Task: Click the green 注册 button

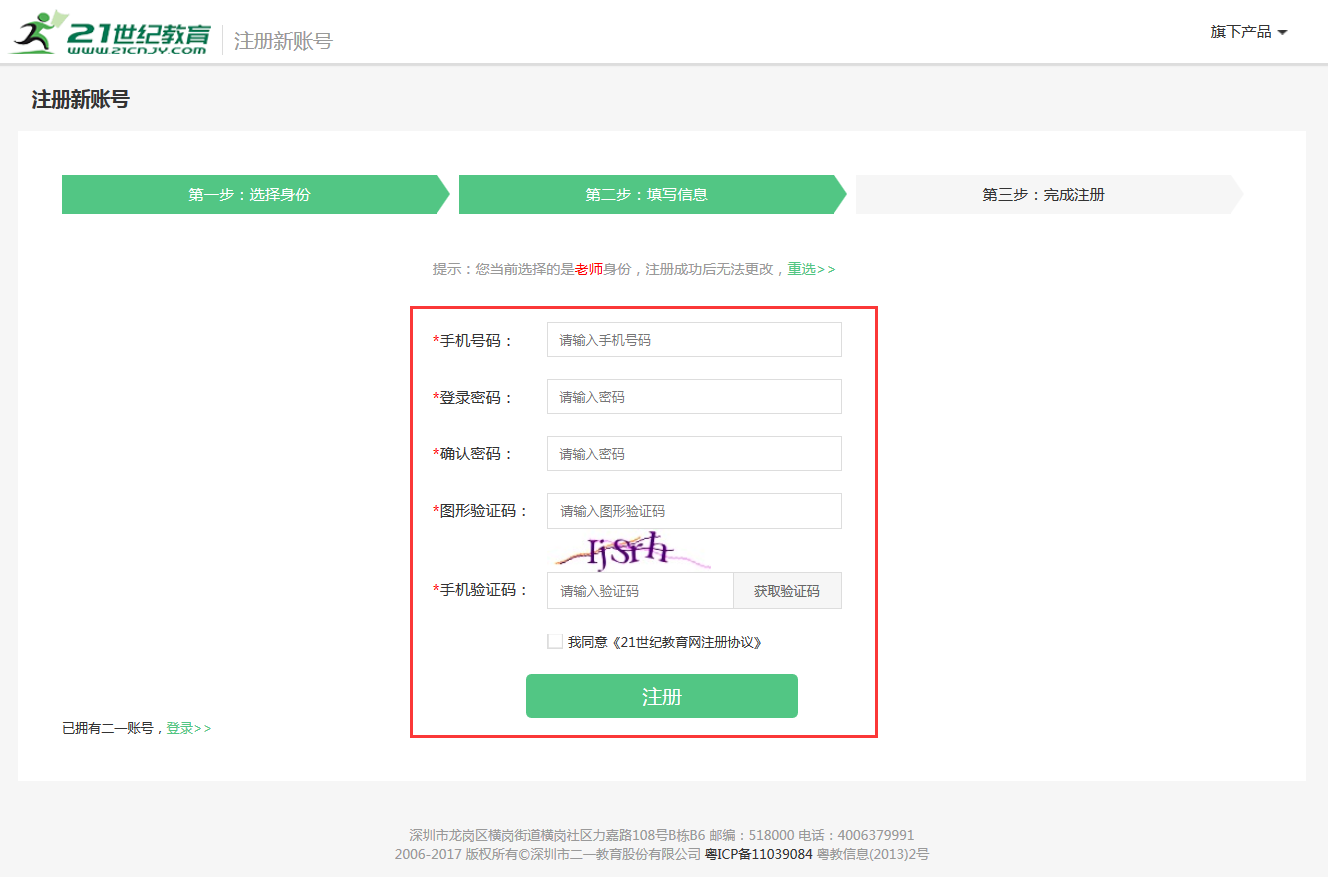Action: point(662,696)
